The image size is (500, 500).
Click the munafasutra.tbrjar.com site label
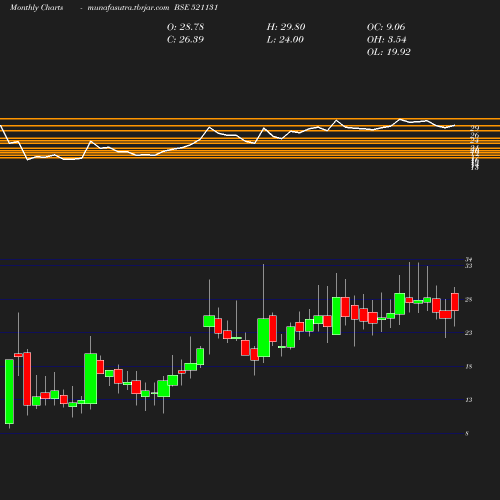pos(128,7)
